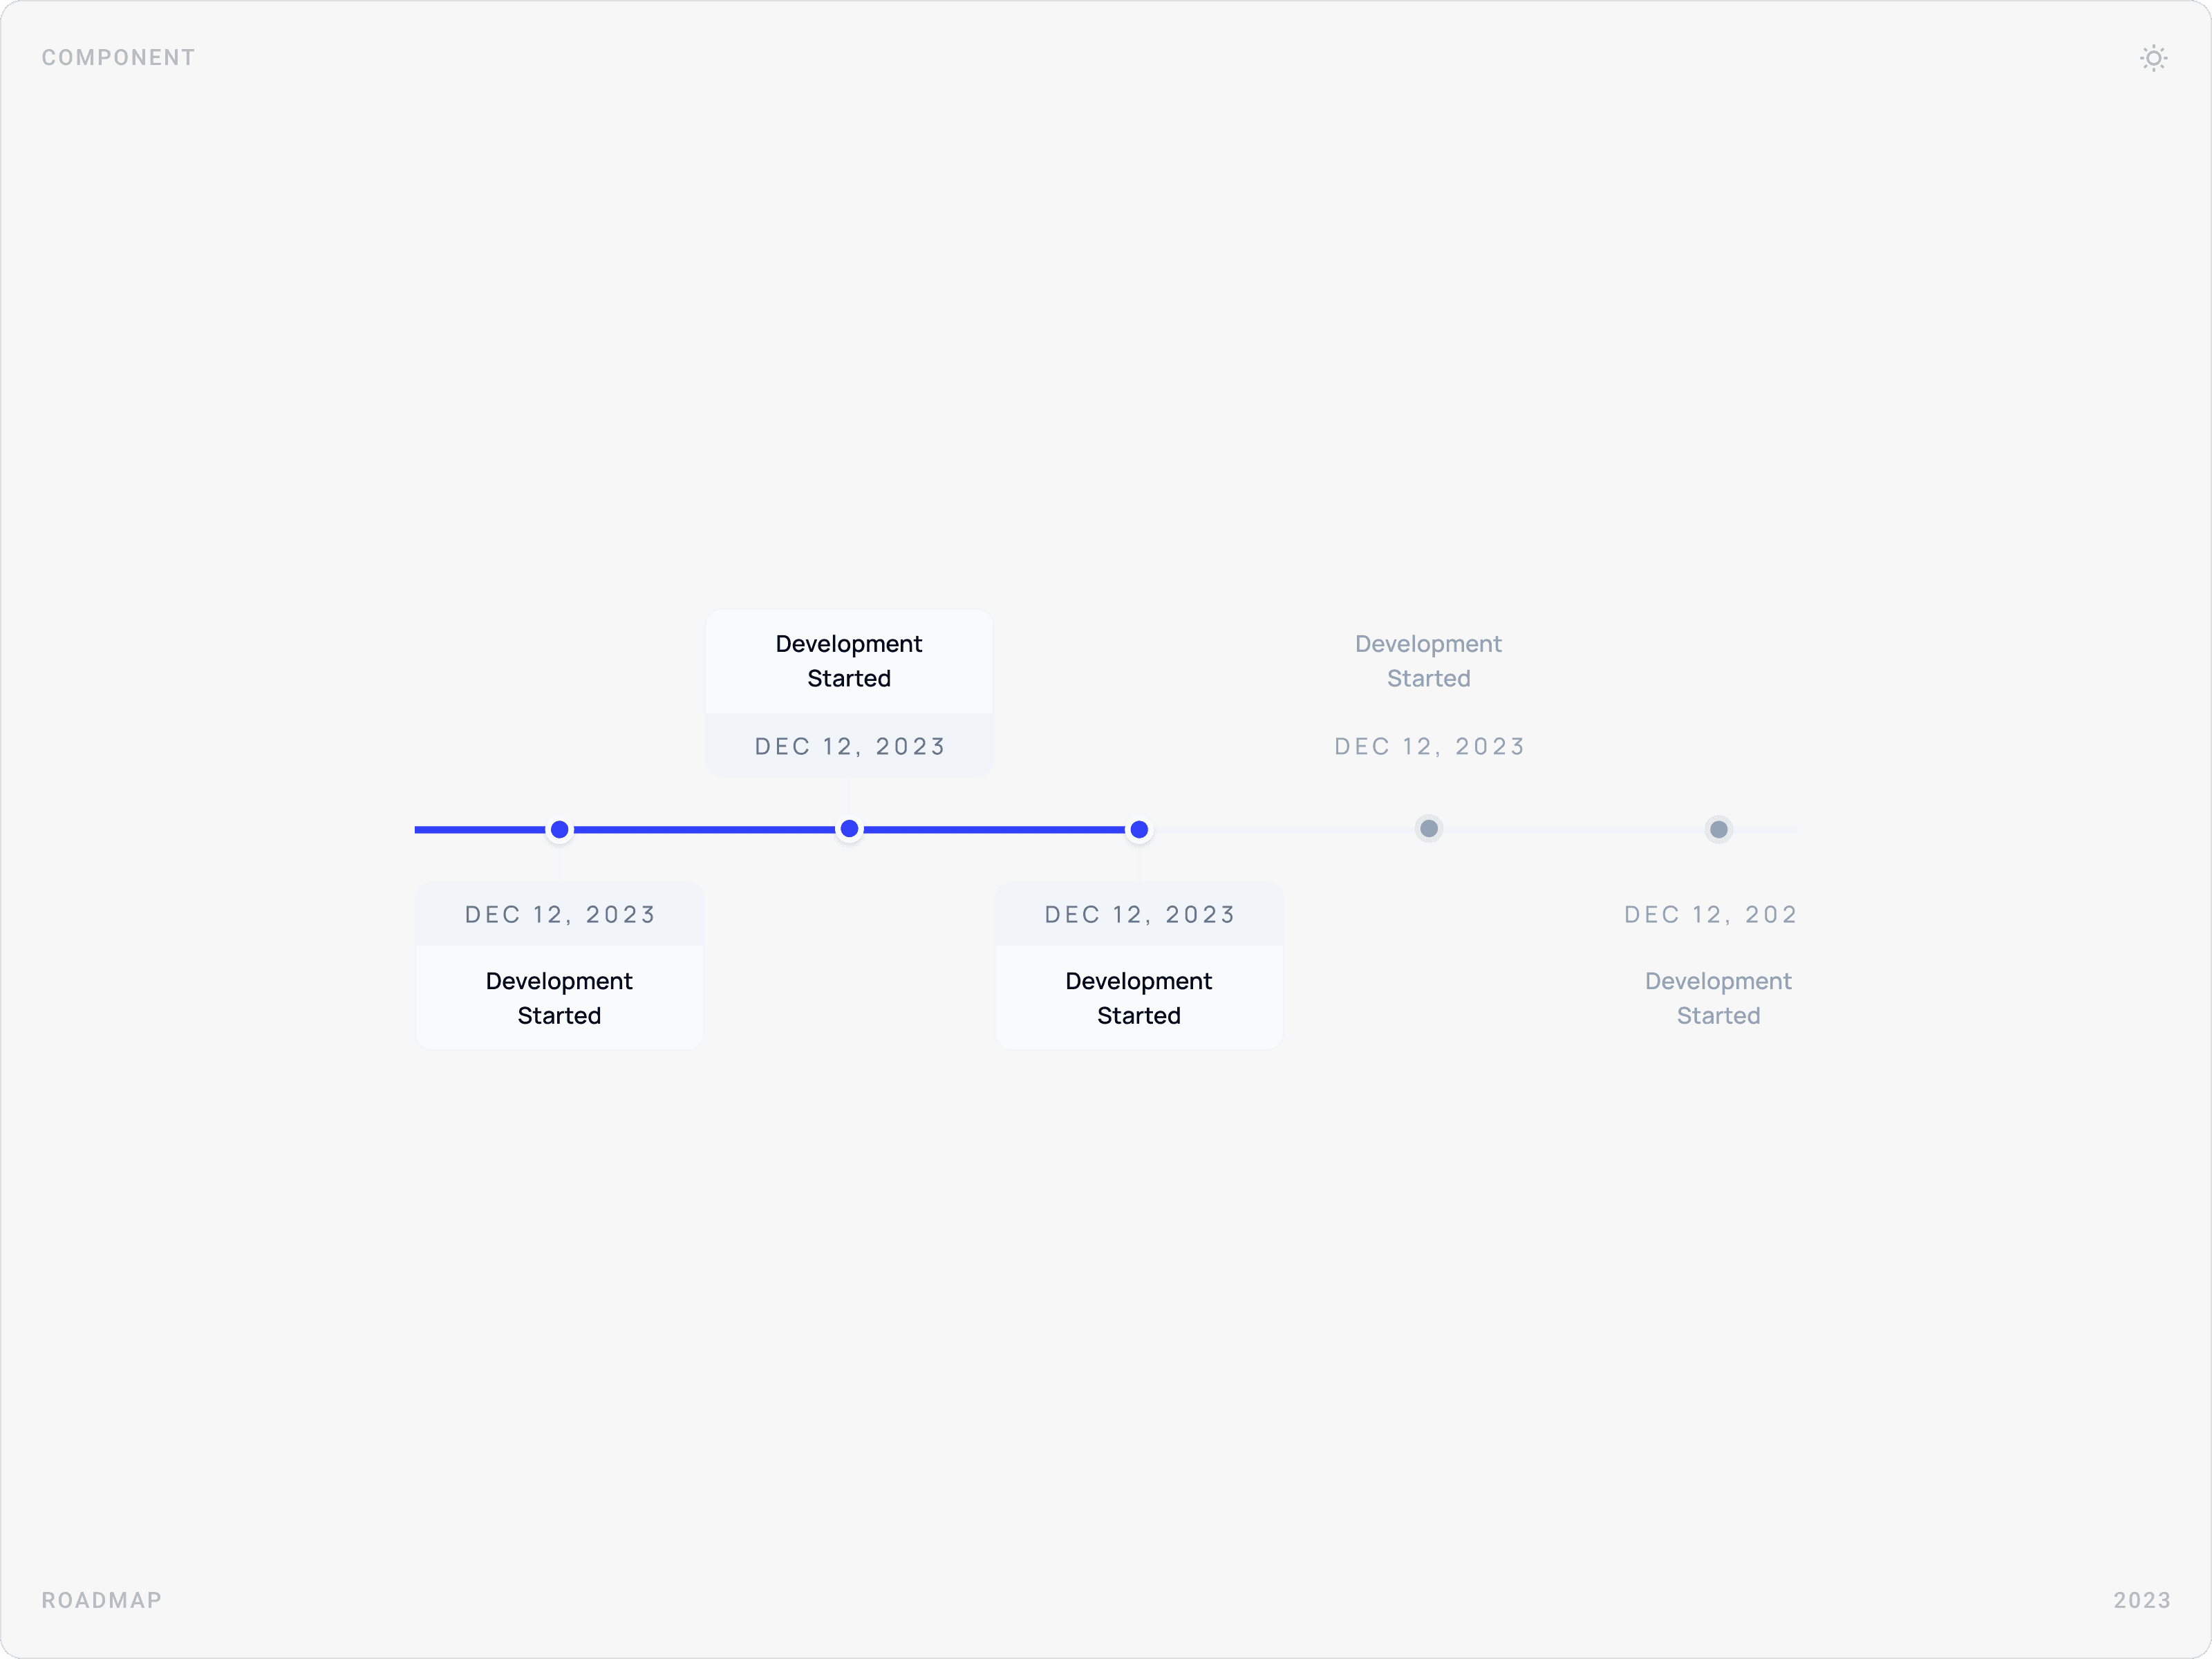The width and height of the screenshot is (2212, 1659).
Task: Click the leftmost Development Started card below the timeline
Action: [558, 998]
